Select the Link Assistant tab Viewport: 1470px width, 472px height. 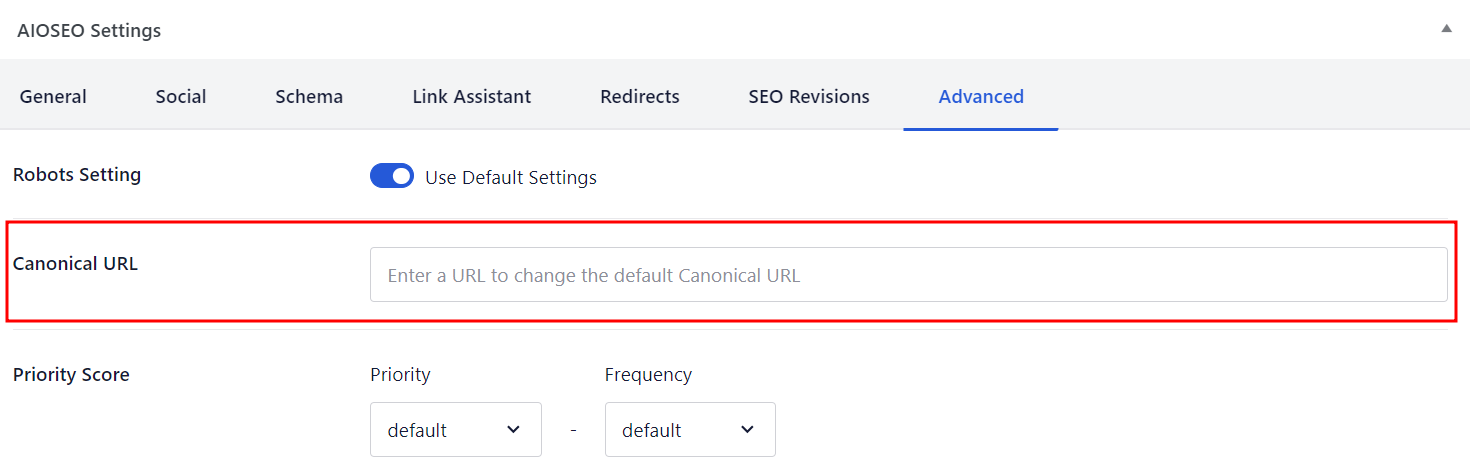pyautogui.click(x=472, y=97)
